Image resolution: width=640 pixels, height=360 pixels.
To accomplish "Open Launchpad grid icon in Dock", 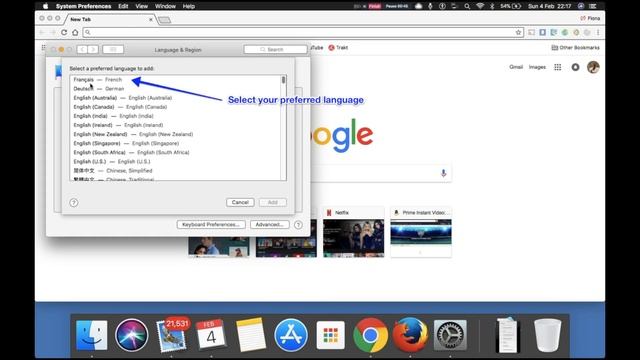I will 331,335.
